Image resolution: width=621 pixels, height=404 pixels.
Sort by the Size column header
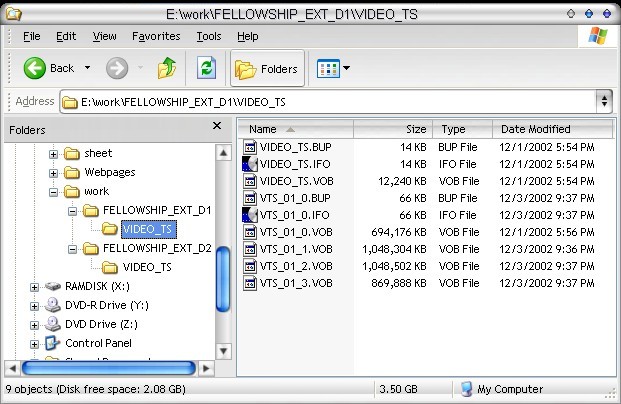(x=393, y=129)
